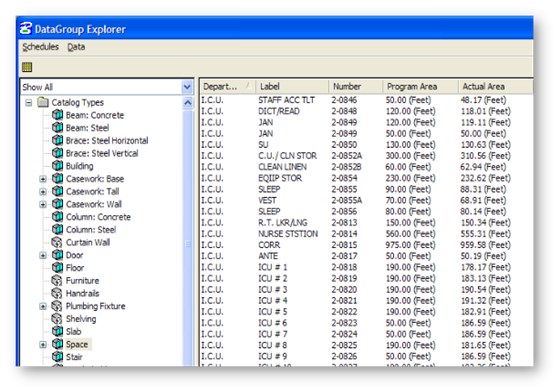Screen dimensions: 560x392
Task: Expand the Space tree node
Action: tap(43, 345)
